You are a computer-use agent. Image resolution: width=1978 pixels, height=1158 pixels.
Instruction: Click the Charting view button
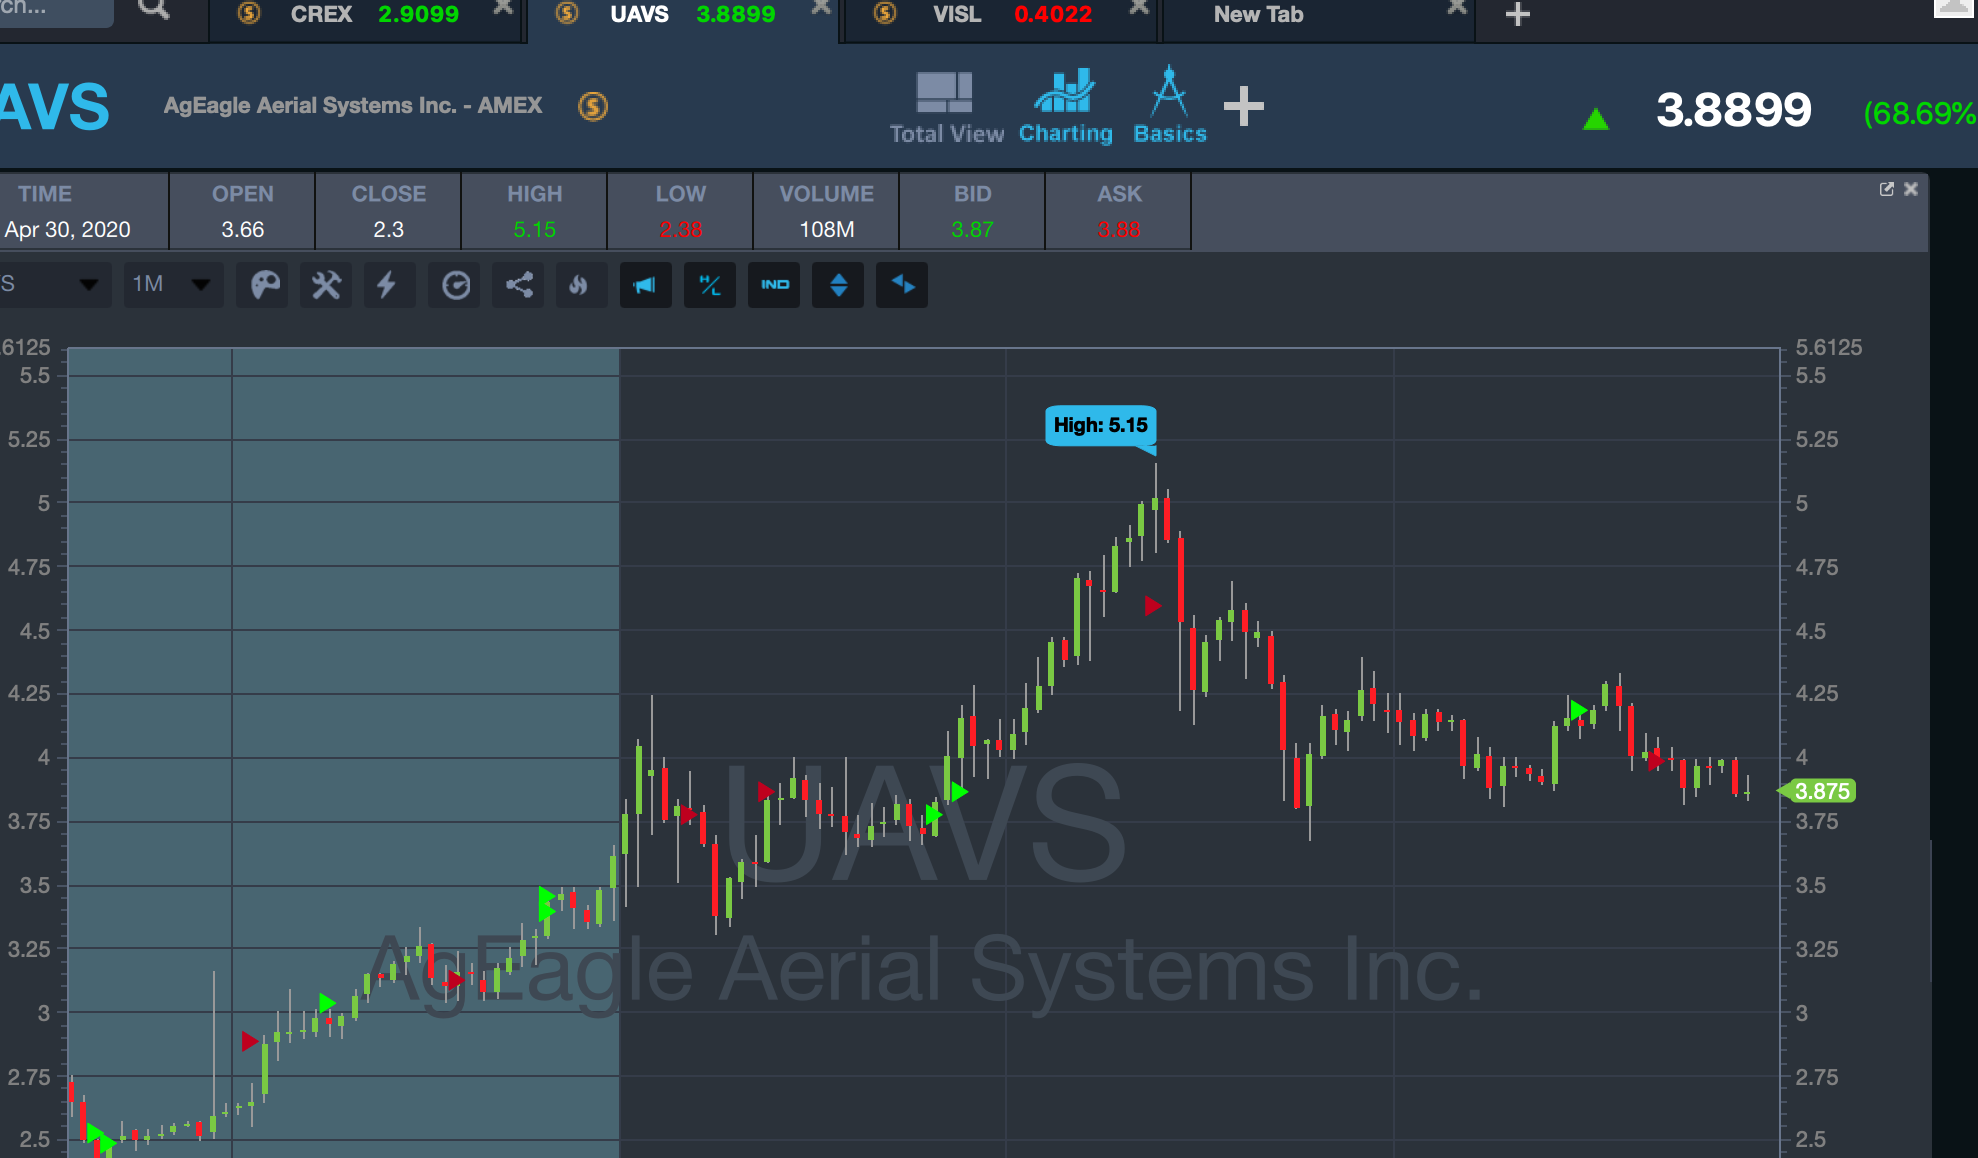point(1065,107)
